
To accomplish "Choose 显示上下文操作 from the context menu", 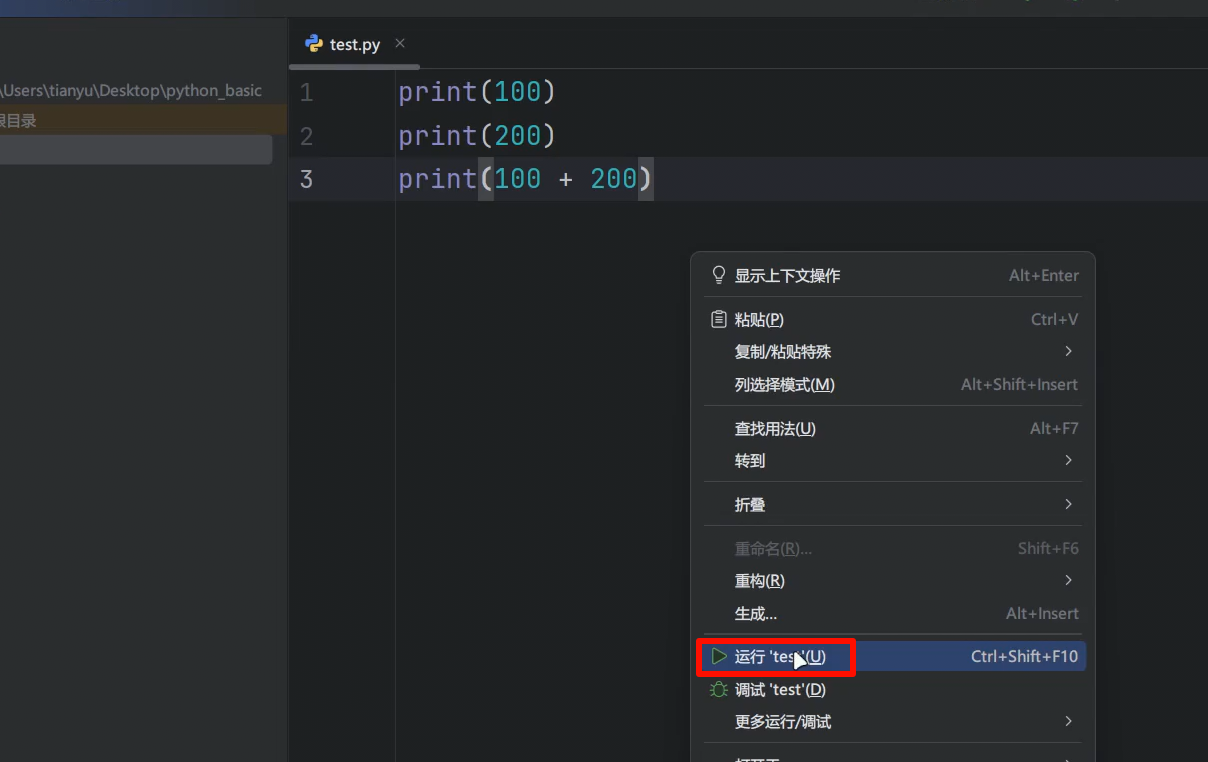I will [893, 275].
